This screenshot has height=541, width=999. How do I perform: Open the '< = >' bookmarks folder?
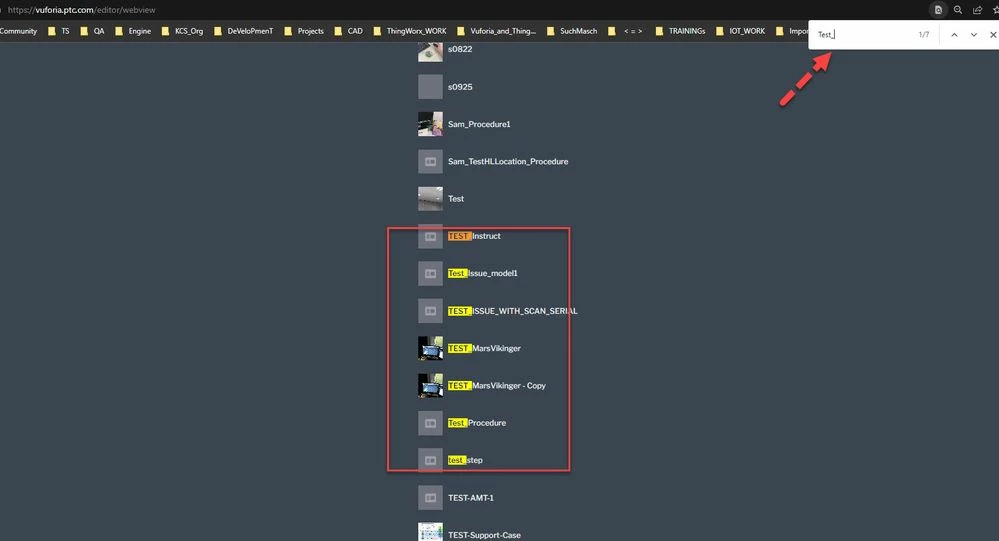(x=626, y=31)
